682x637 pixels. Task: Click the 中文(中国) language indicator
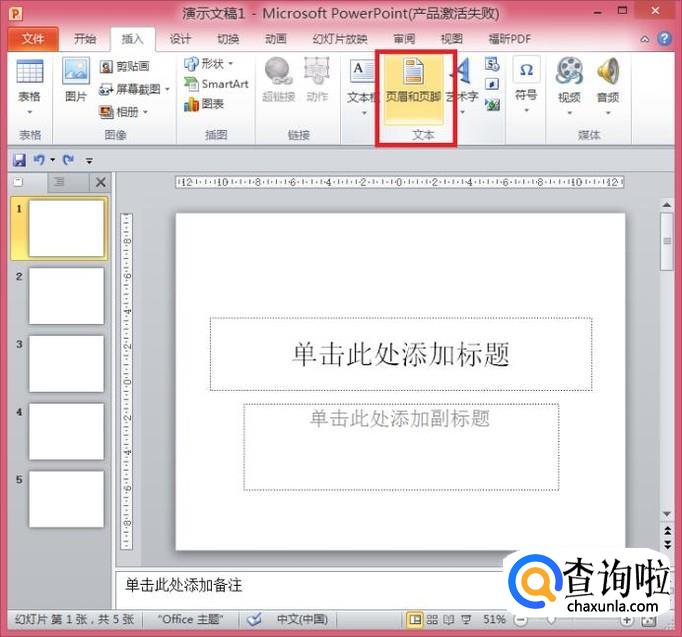[x=302, y=620]
